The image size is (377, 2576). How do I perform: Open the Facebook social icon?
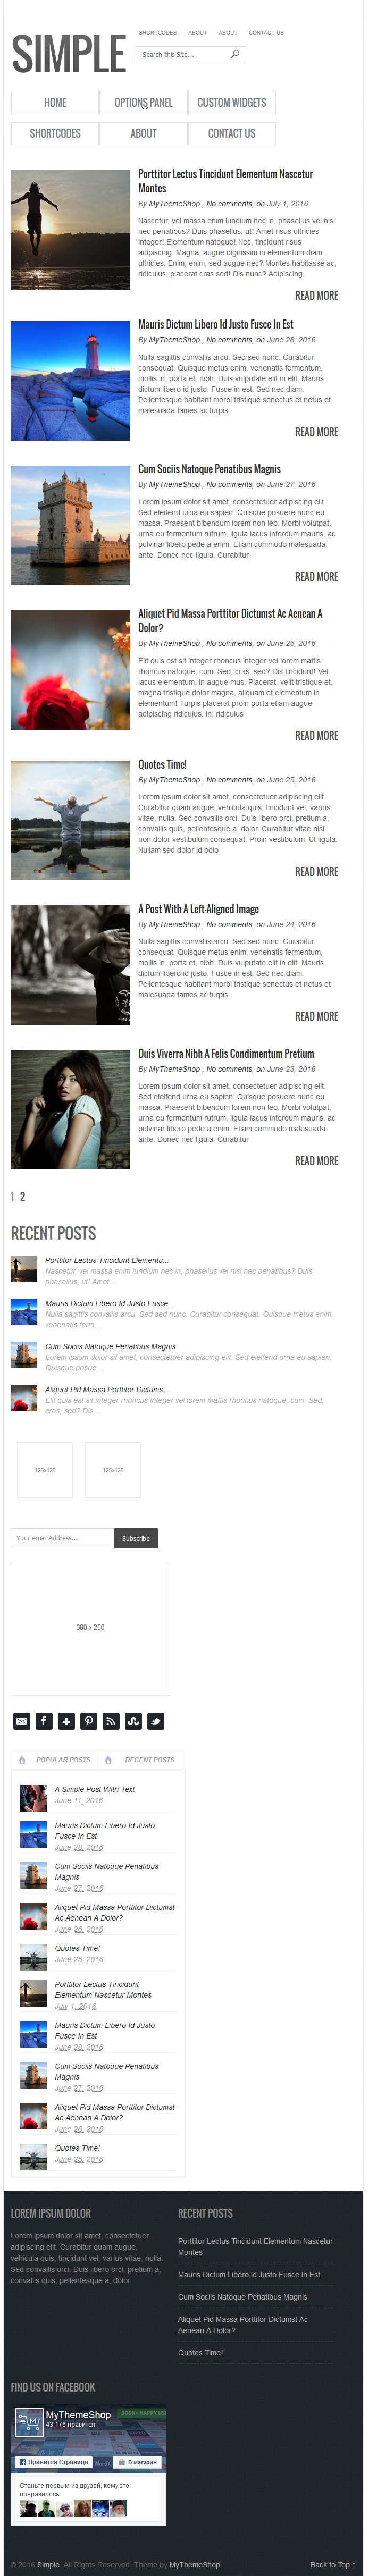point(44,1720)
